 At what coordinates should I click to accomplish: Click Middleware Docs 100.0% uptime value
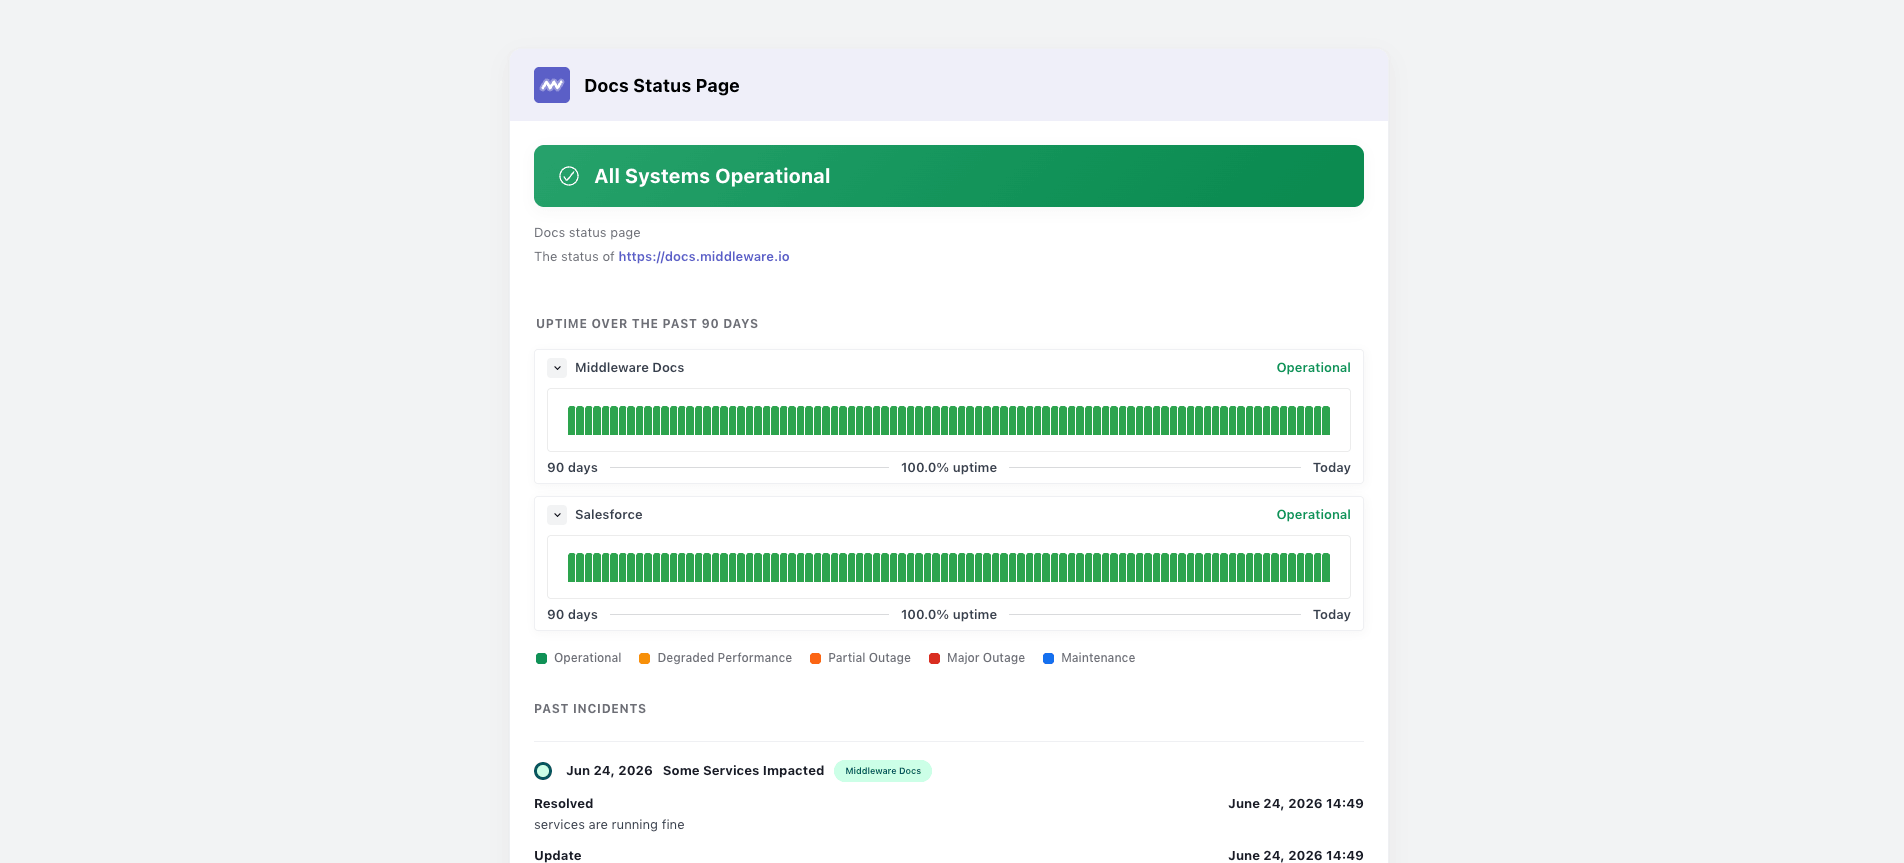pyautogui.click(x=949, y=468)
